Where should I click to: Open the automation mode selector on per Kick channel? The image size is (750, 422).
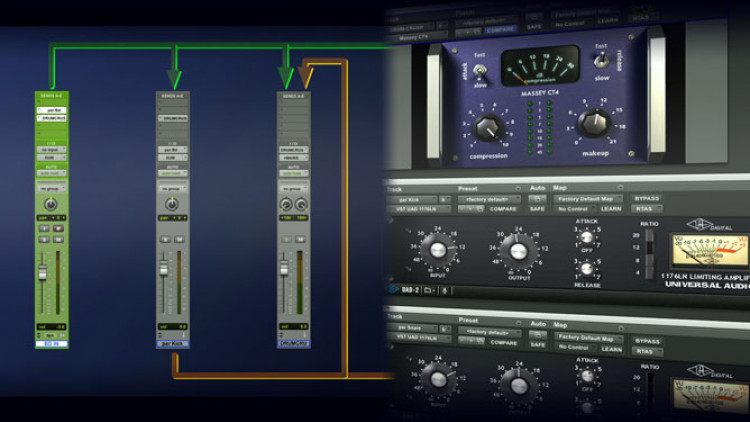173,173
